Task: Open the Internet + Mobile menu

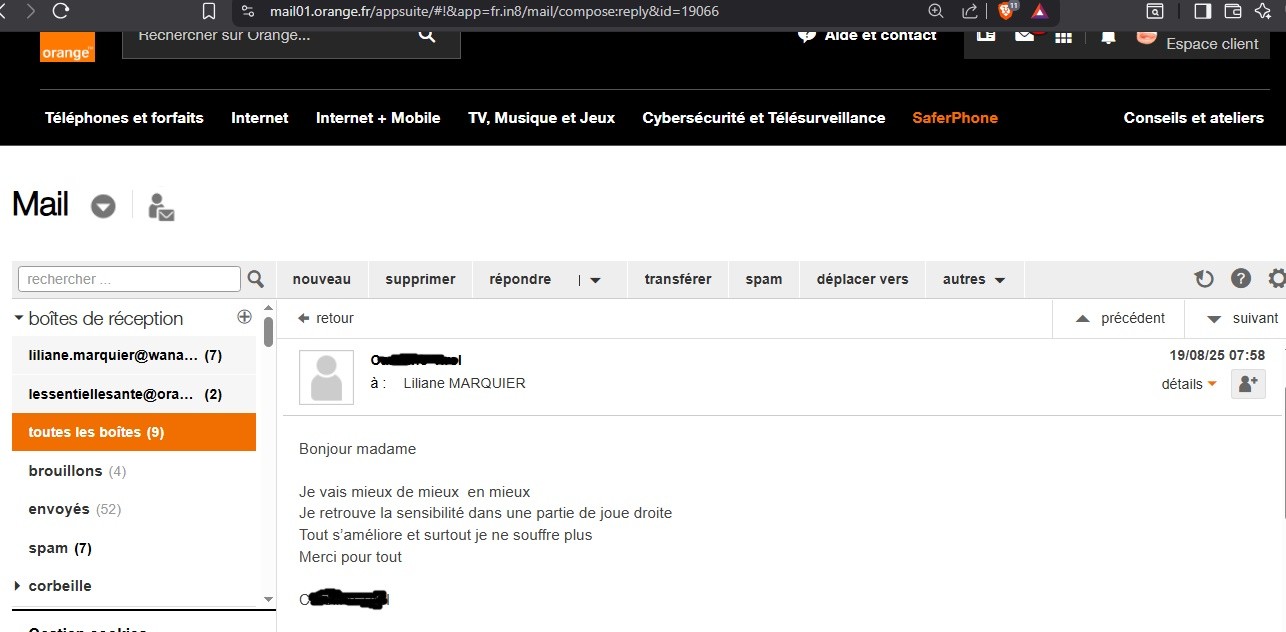Action: (x=378, y=118)
